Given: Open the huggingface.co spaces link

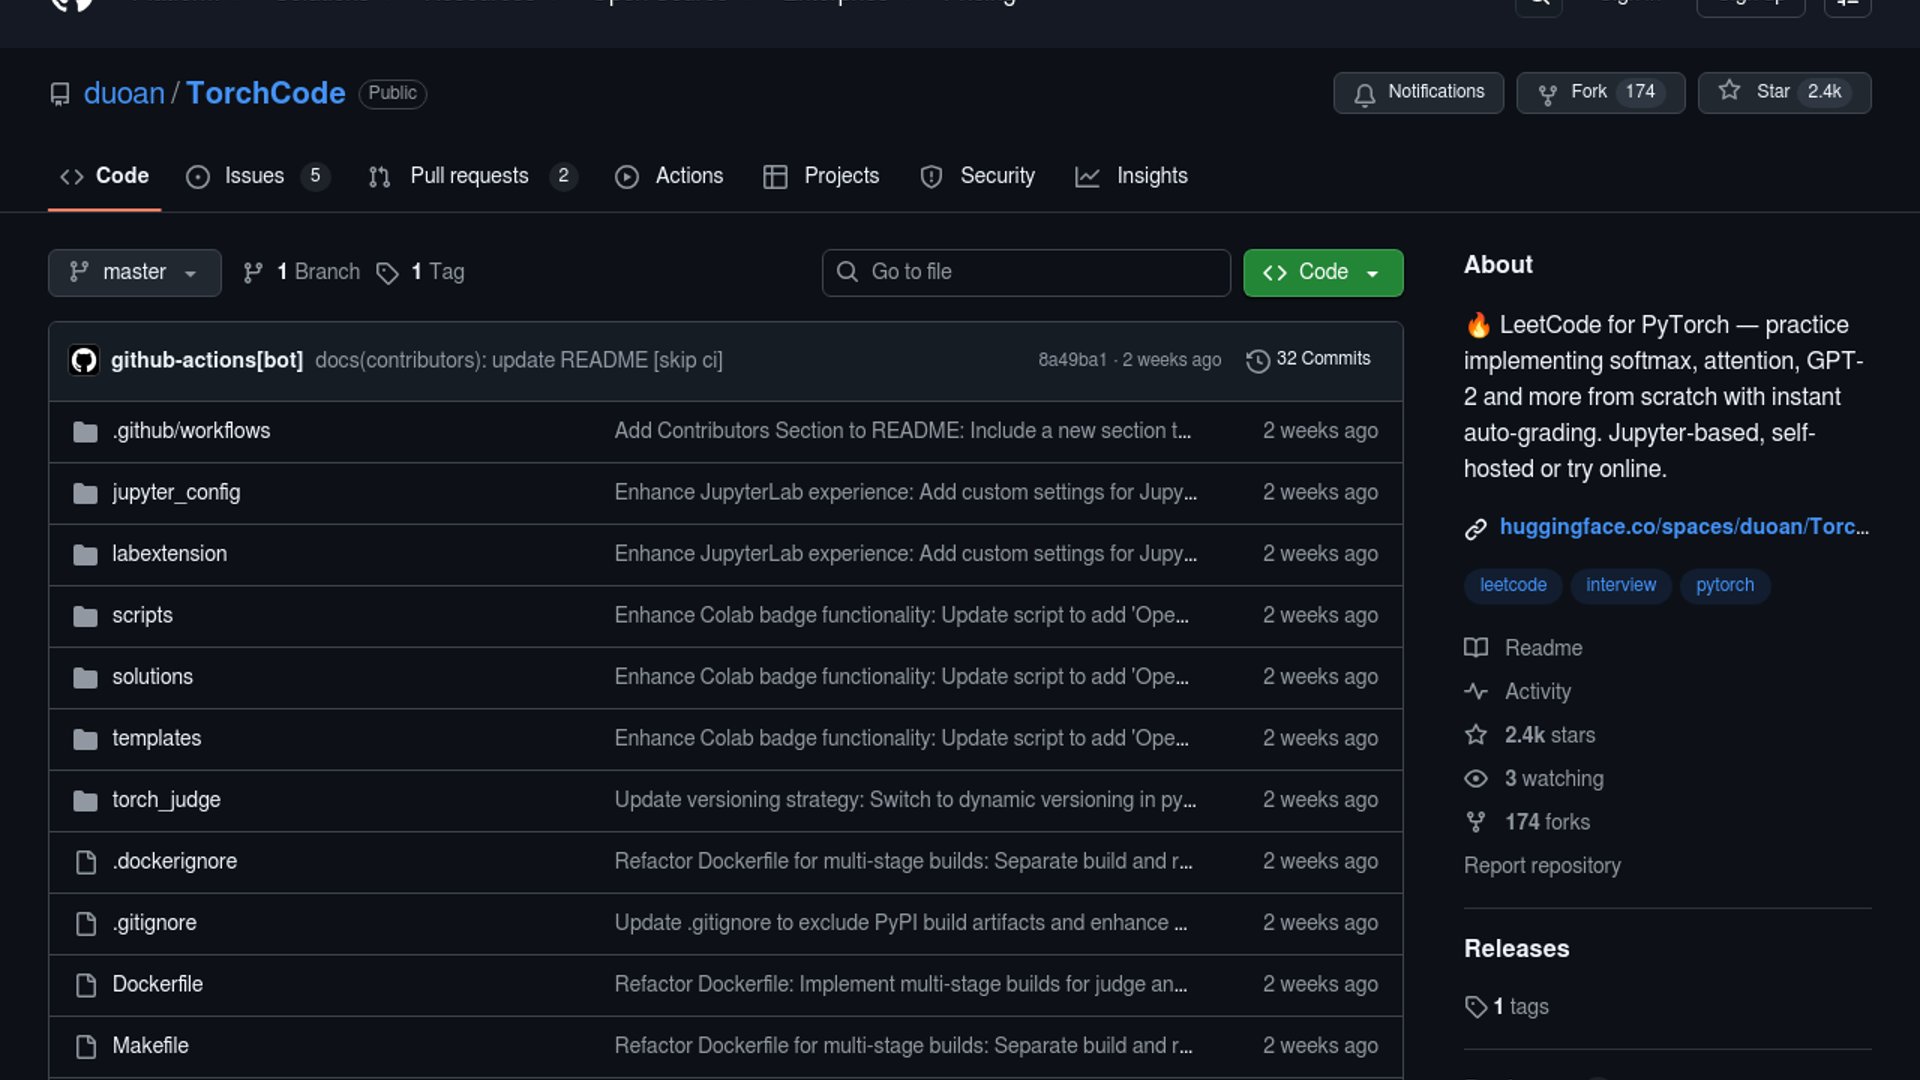Looking at the screenshot, I should [x=1683, y=527].
